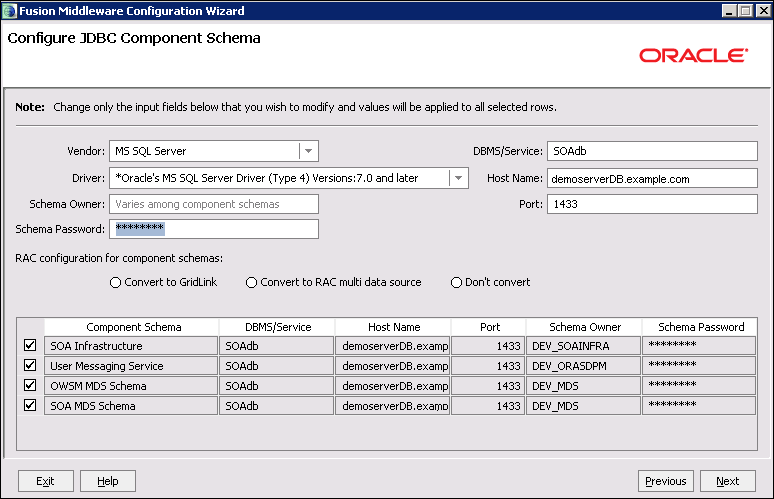Click password cell in SOA Infrastructure row
Viewport: 774px width, 499px height.
[699, 345]
